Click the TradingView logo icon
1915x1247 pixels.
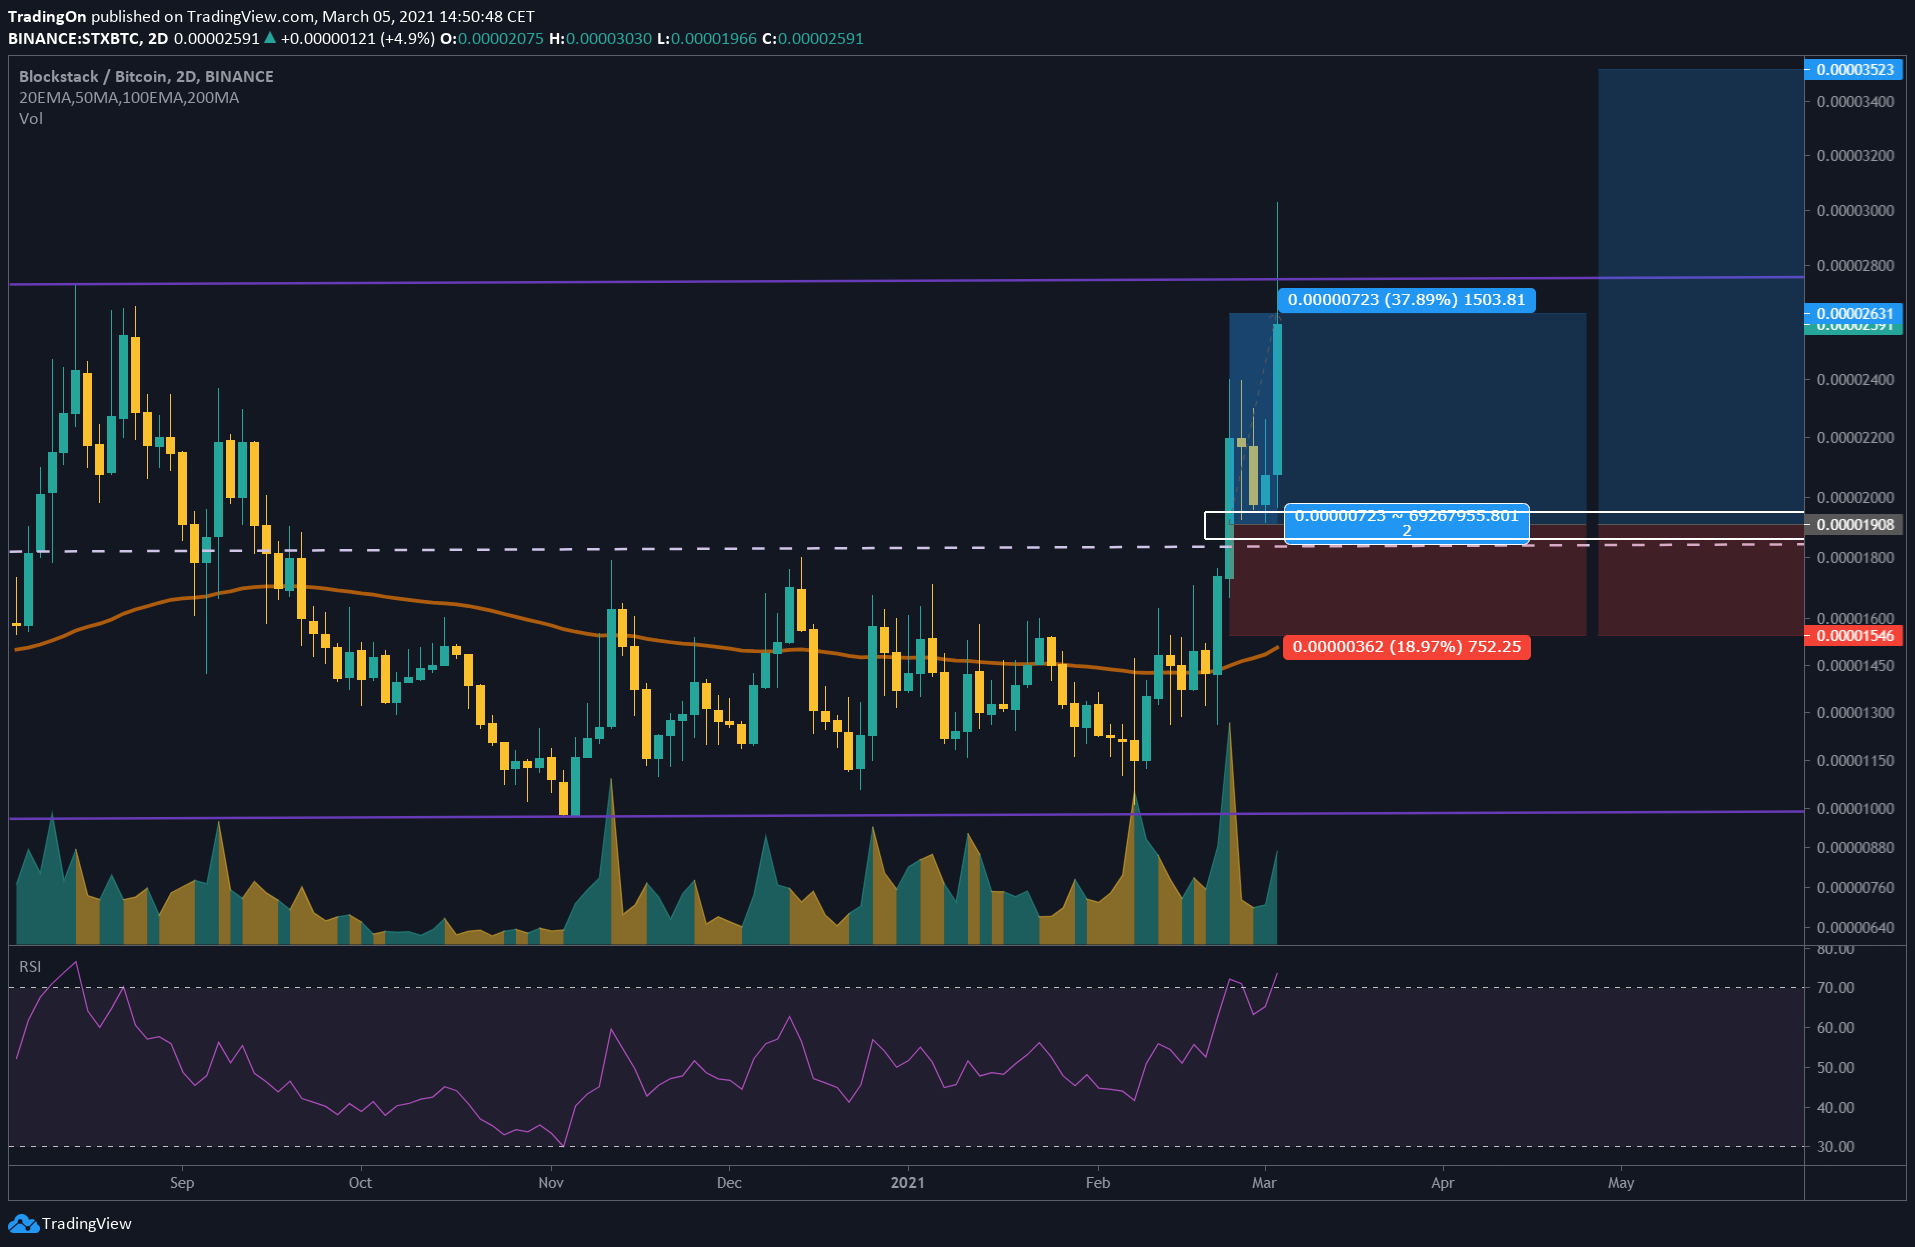[23, 1223]
